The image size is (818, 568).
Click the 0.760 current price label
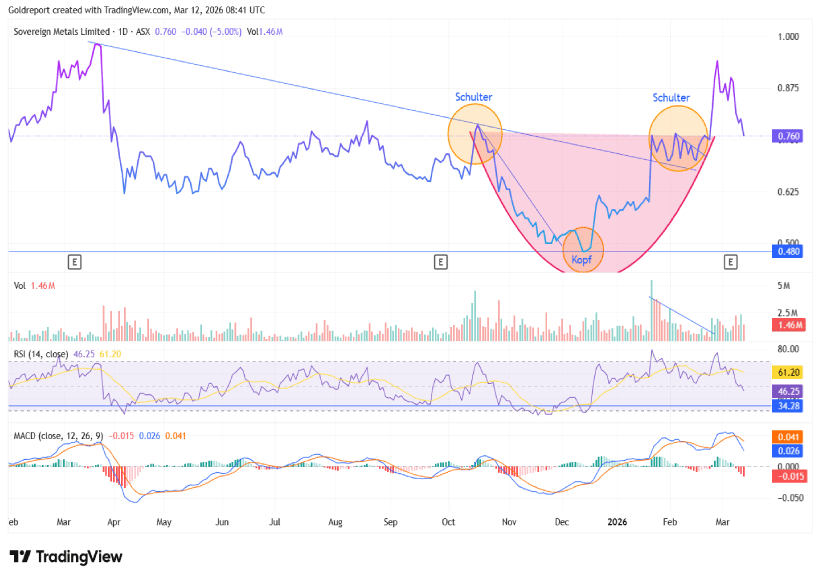[789, 136]
